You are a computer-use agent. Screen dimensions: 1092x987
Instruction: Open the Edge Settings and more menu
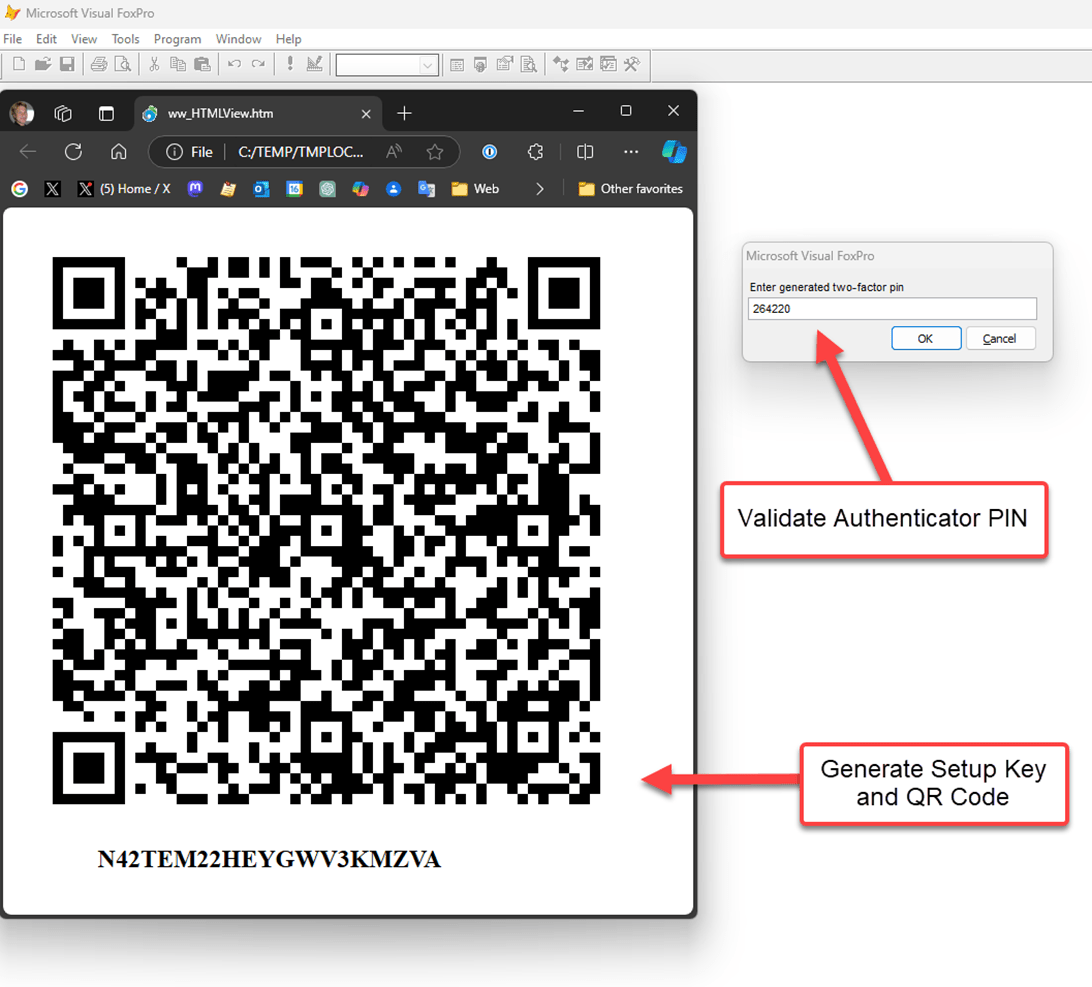[x=630, y=152]
